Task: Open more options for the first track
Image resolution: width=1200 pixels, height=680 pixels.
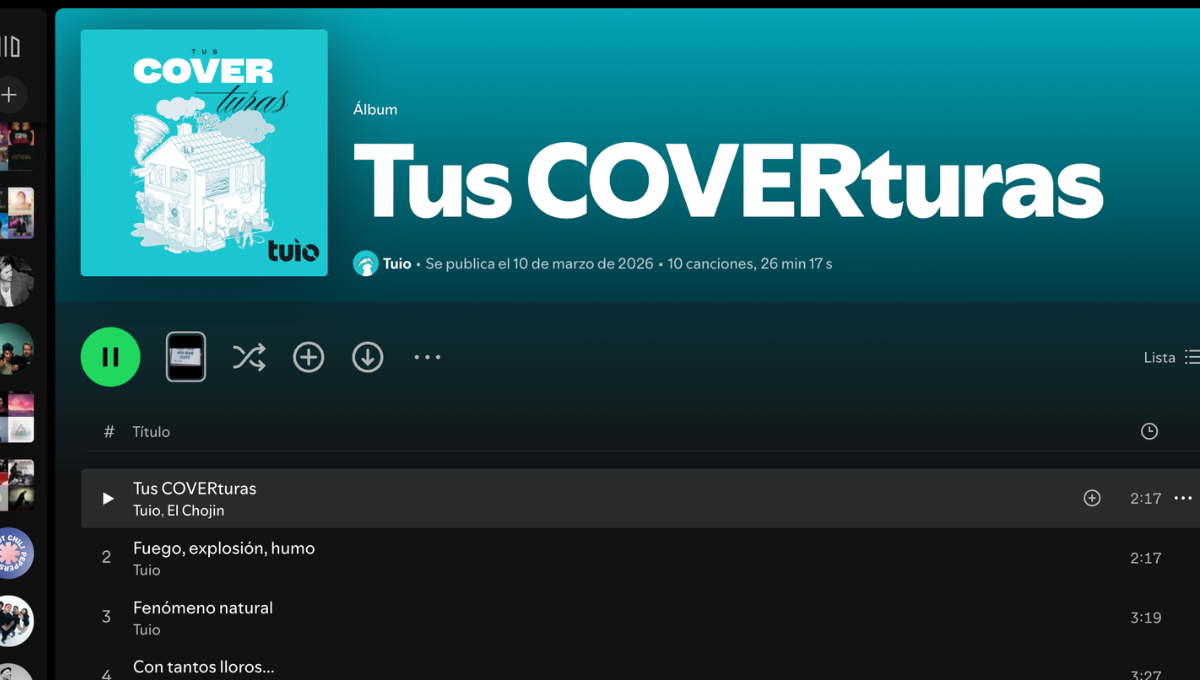Action: [x=1183, y=498]
